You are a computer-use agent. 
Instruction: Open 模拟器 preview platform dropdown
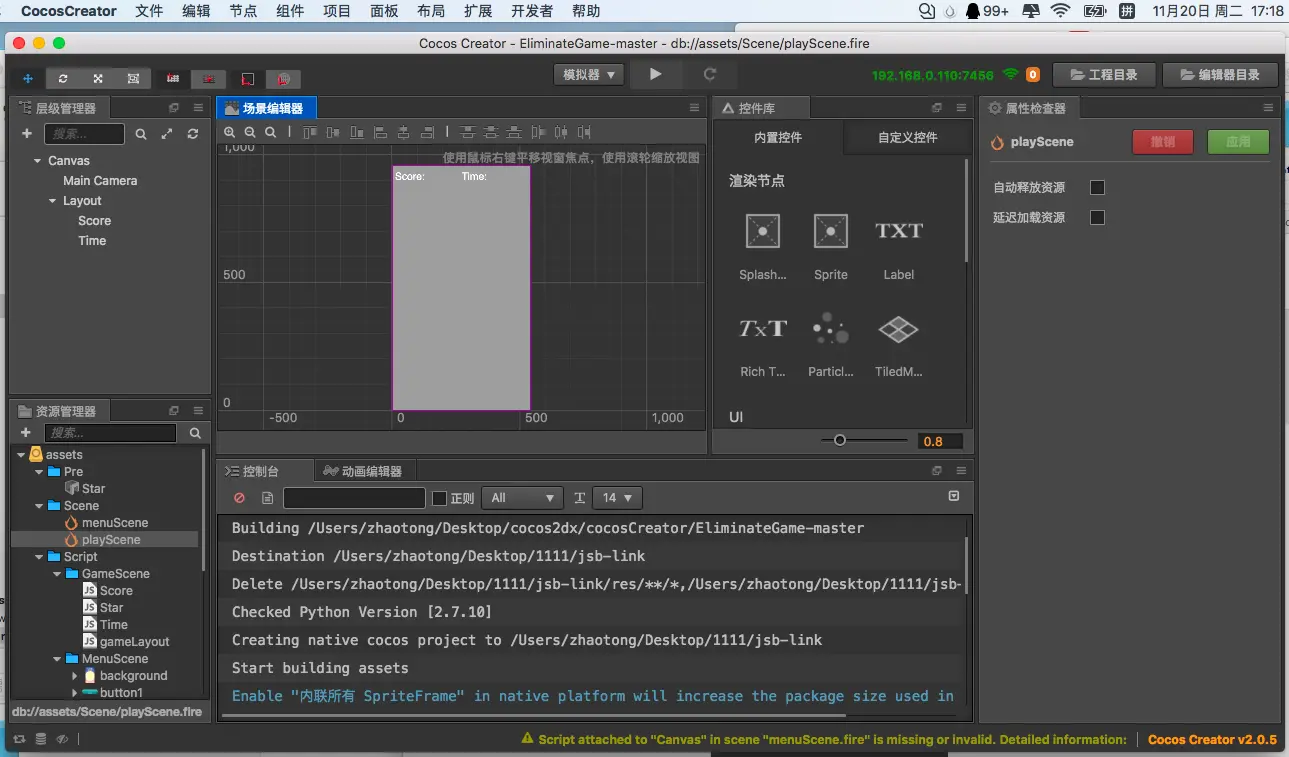tap(589, 74)
